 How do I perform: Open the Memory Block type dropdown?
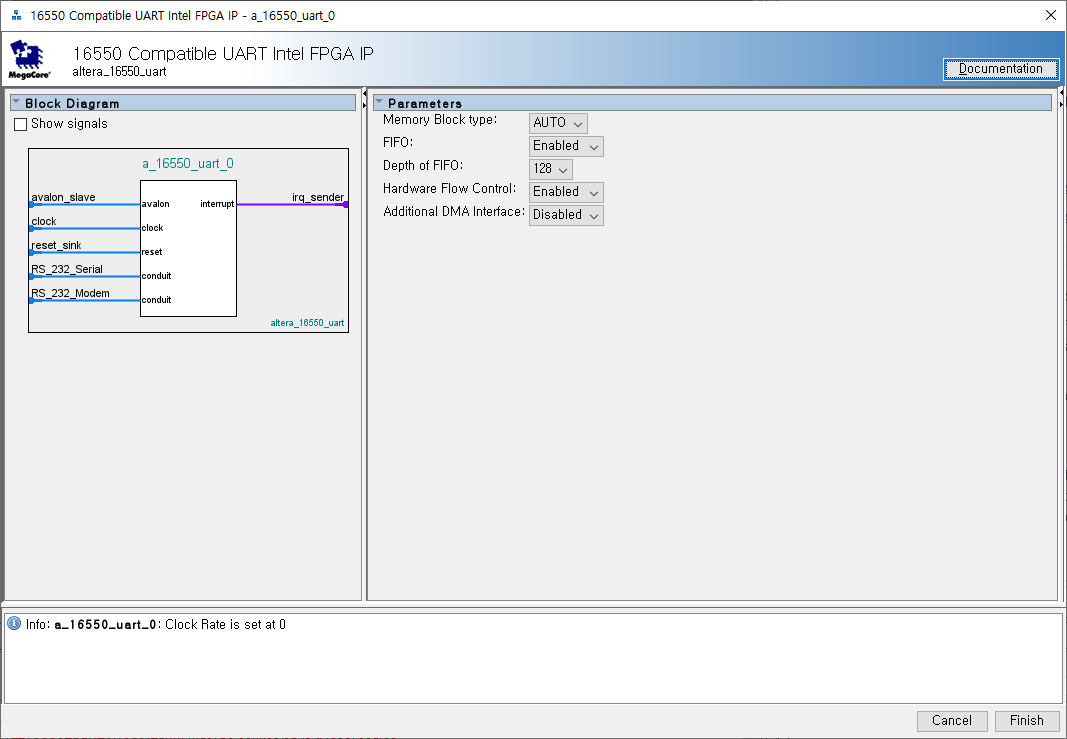(x=558, y=123)
